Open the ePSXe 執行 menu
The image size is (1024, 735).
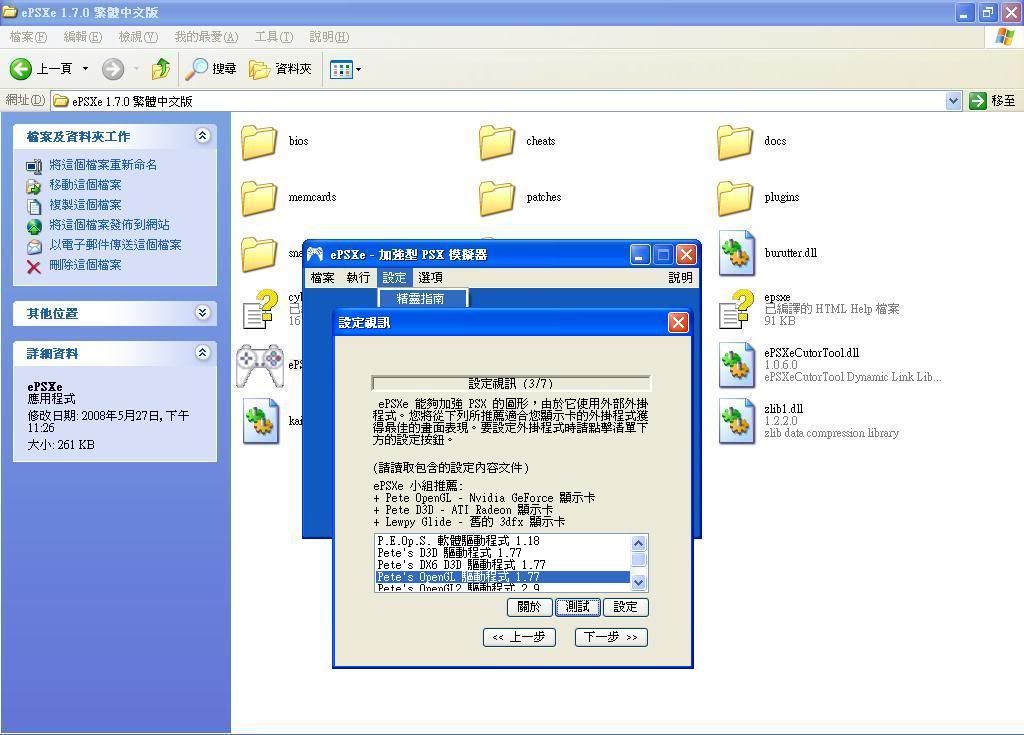point(359,278)
